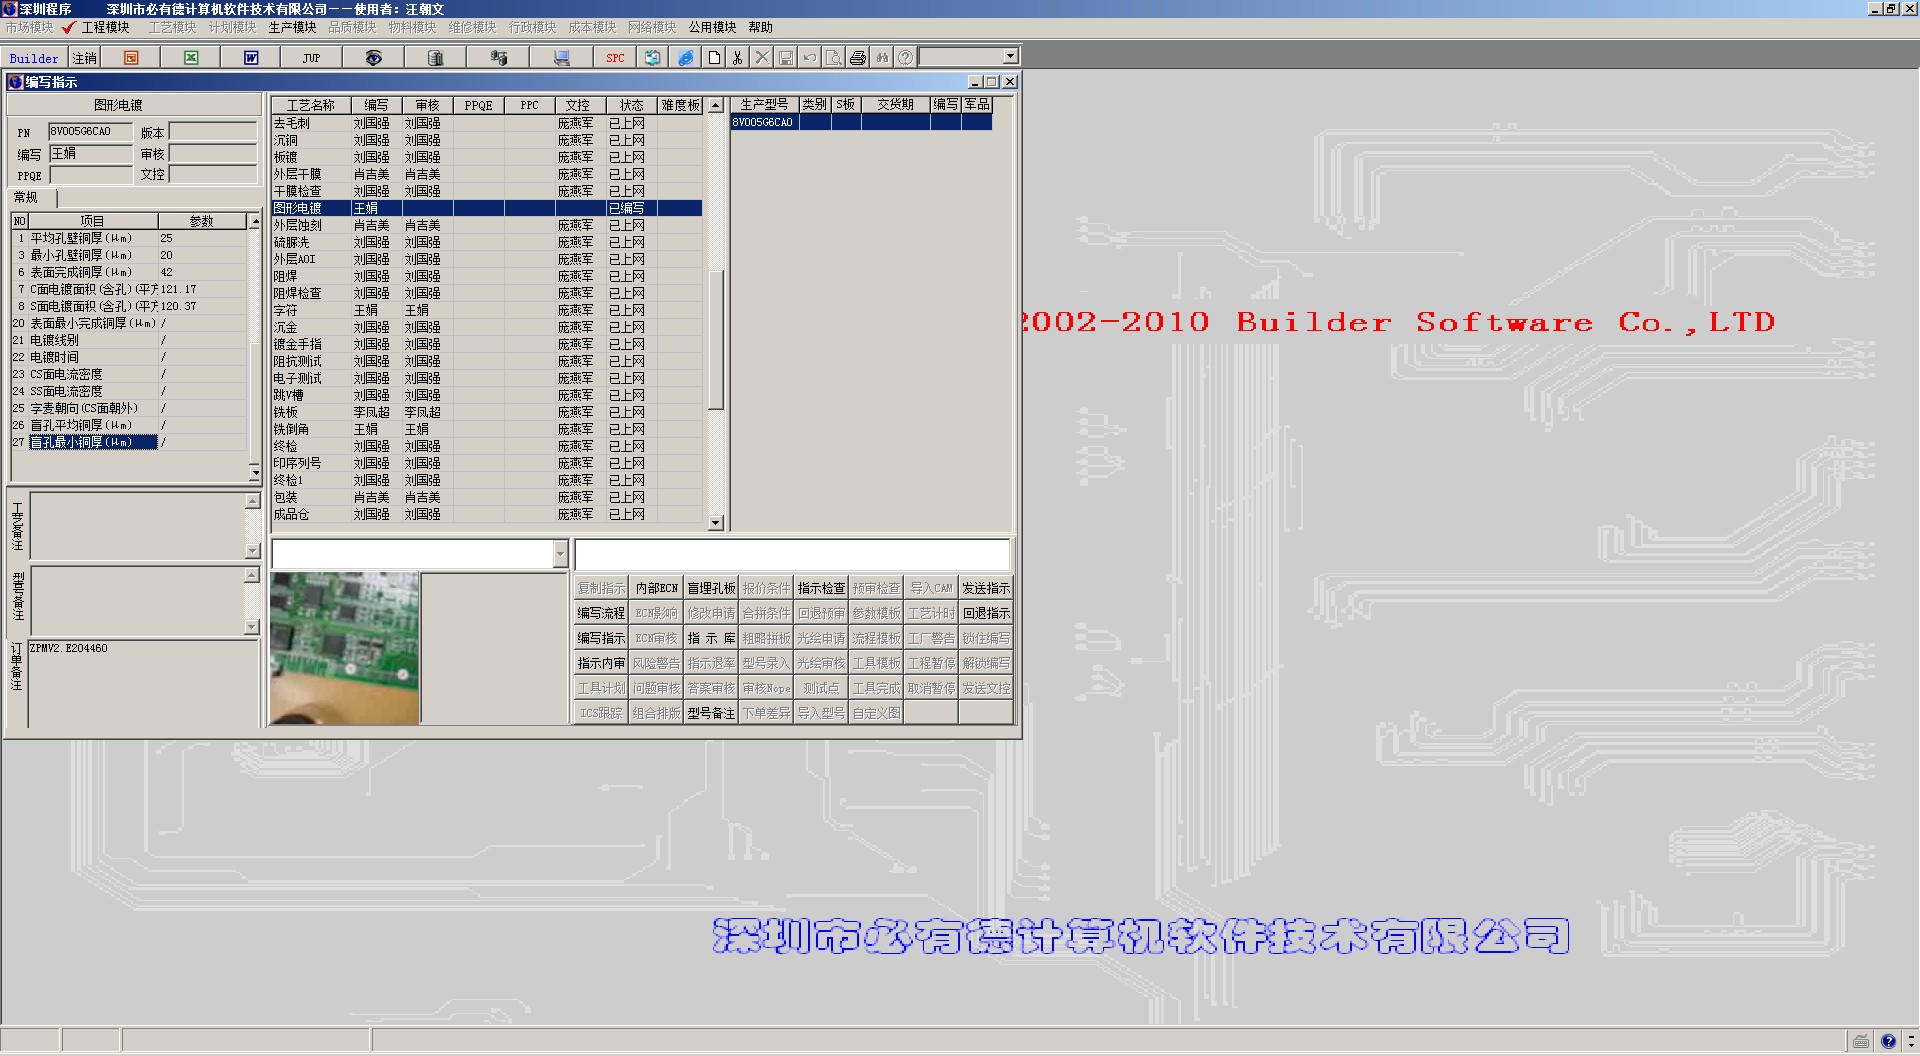The height and width of the screenshot is (1056, 1920).
Task: Select the 常规 tab
Action: point(26,198)
